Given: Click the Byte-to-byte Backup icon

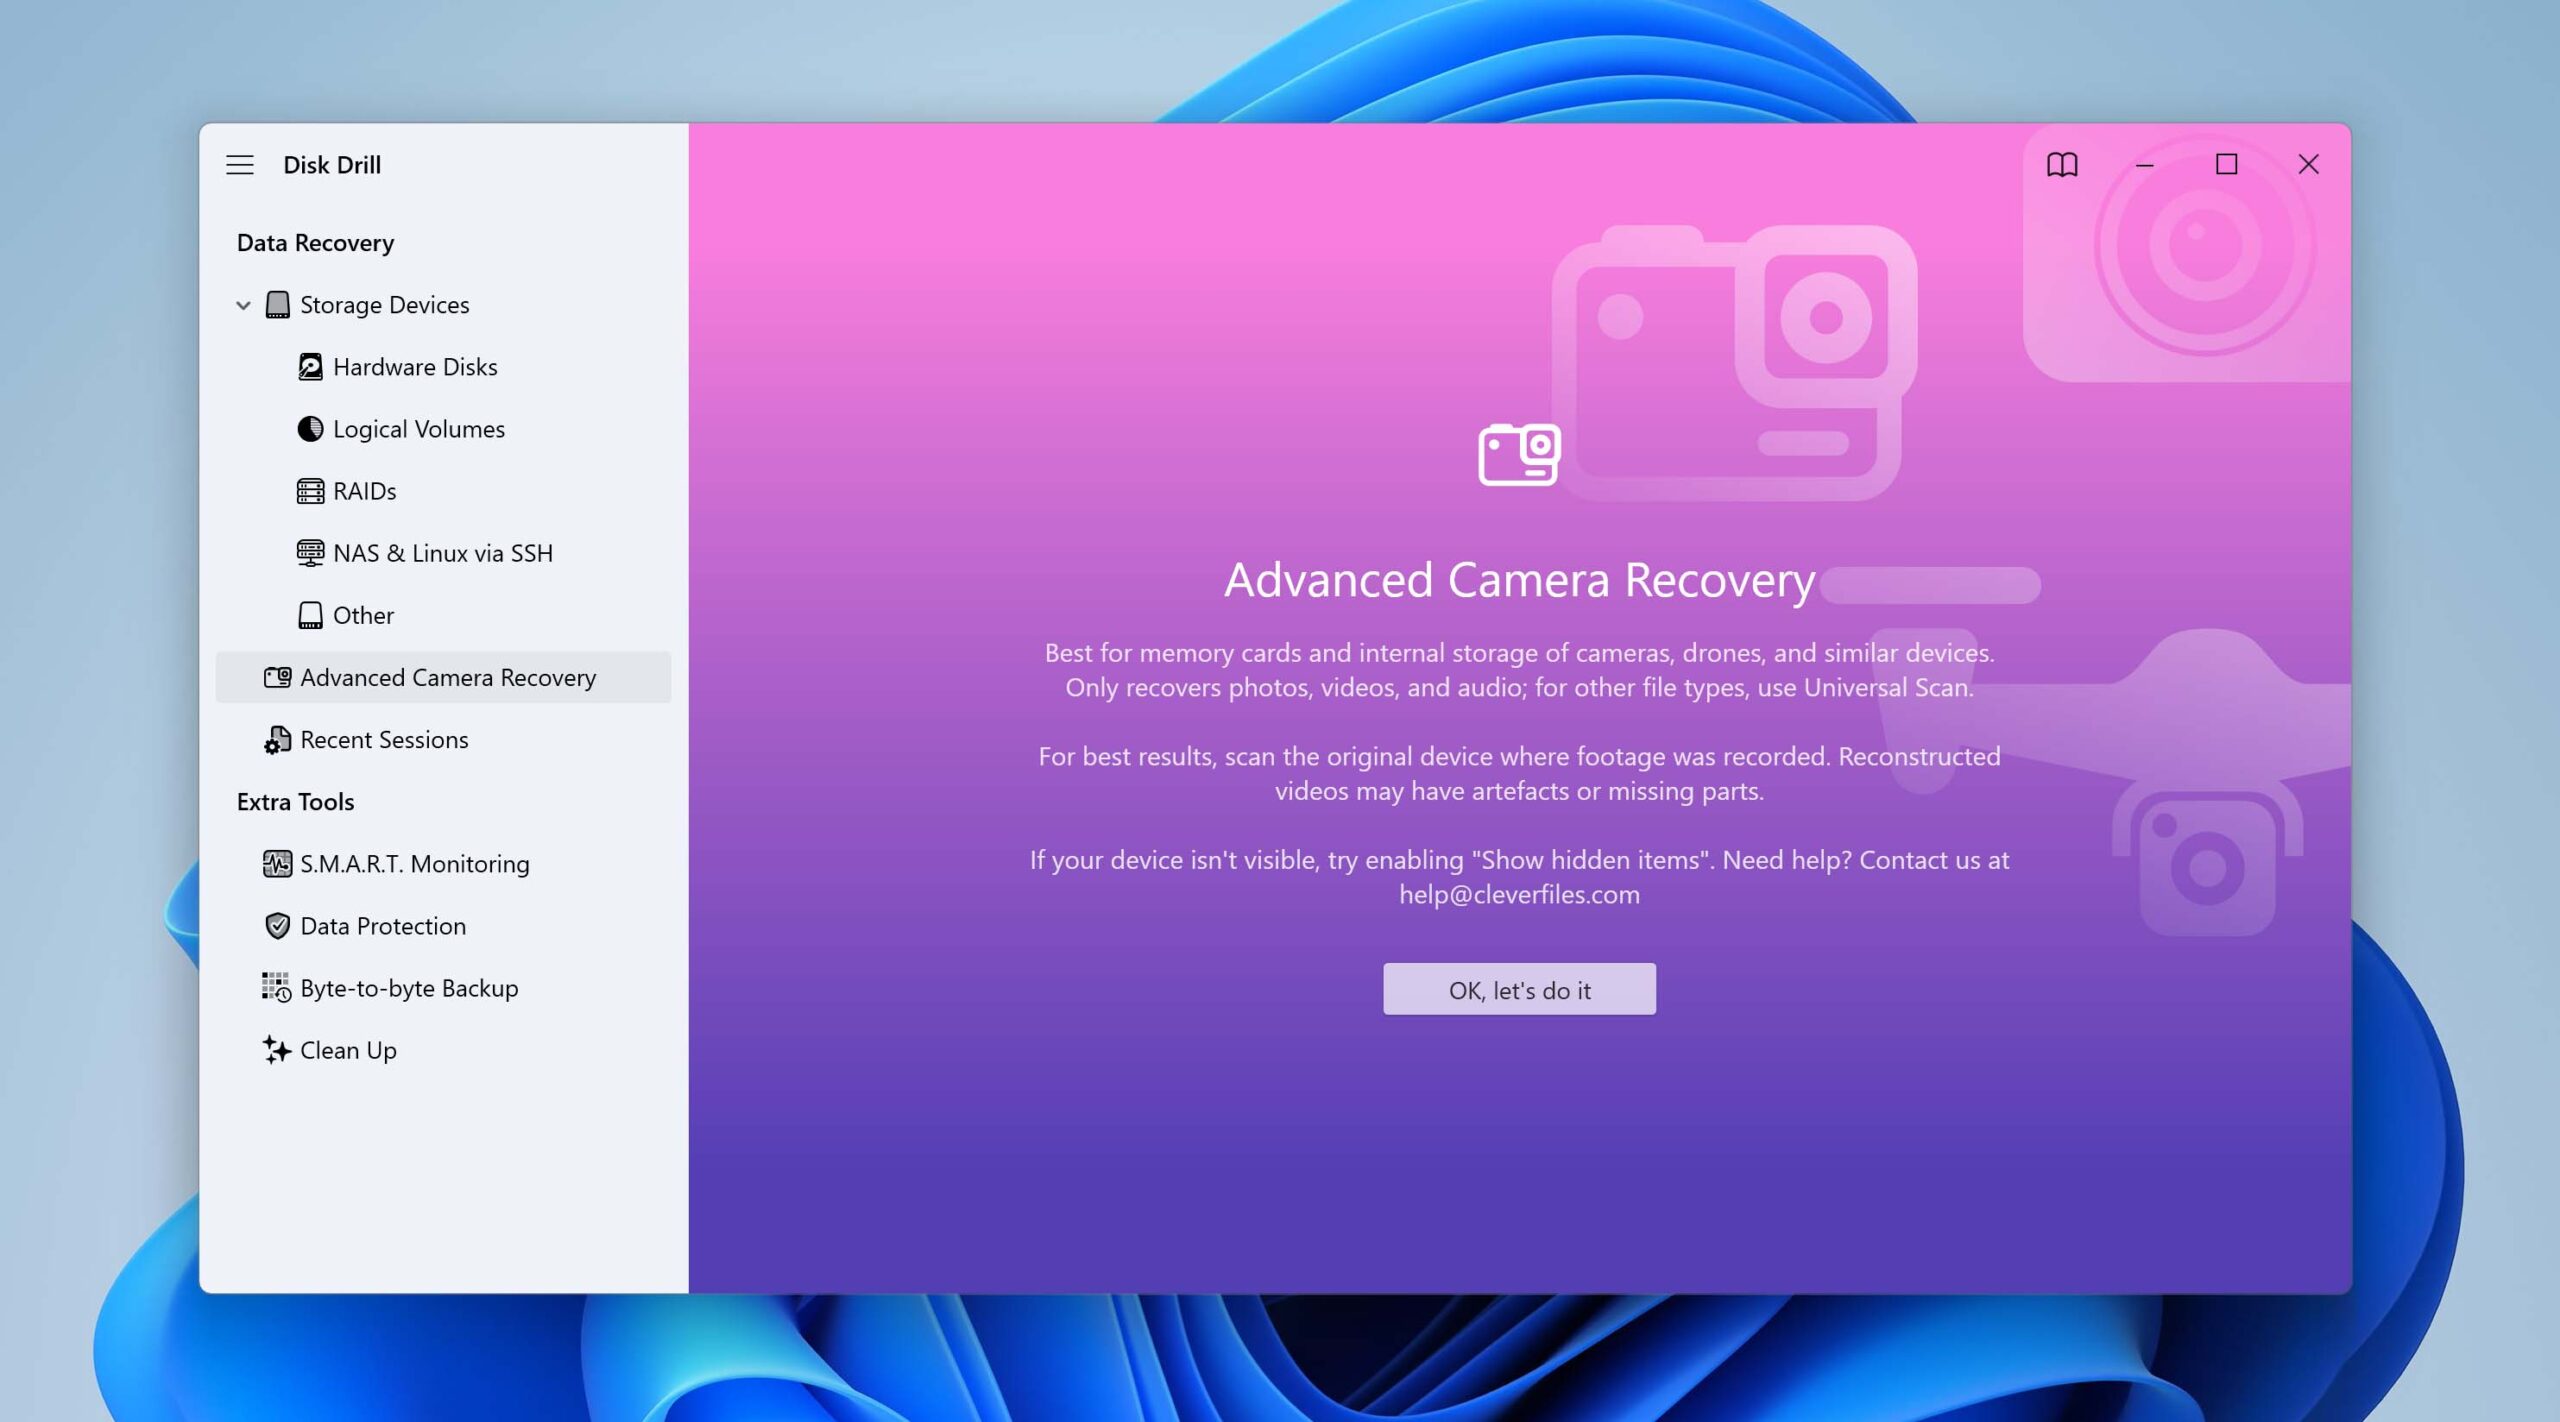Looking at the screenshot, I should pos(276,988).
